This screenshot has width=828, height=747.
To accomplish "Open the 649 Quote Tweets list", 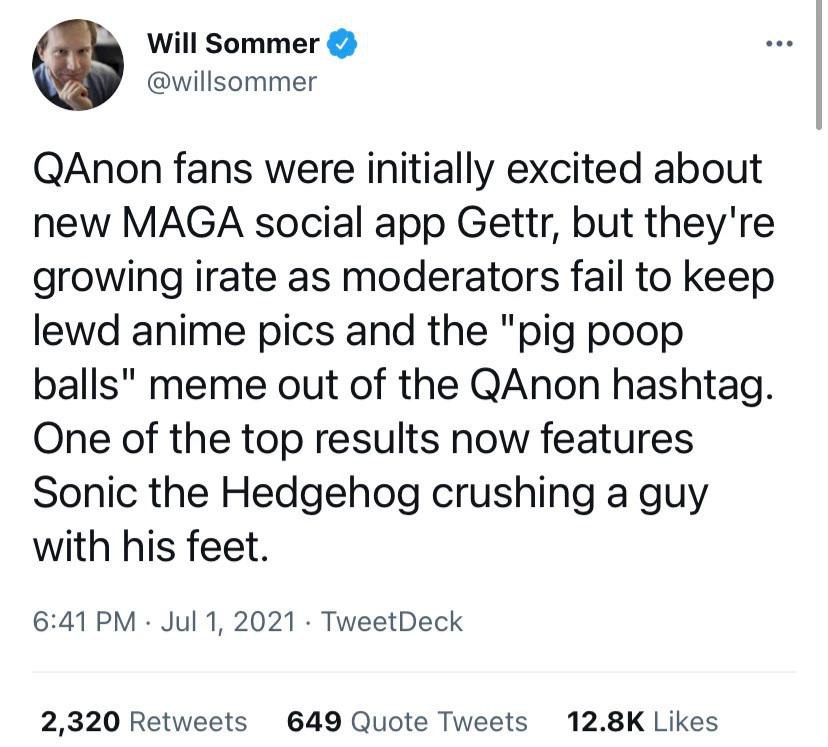I will [406, 721].
